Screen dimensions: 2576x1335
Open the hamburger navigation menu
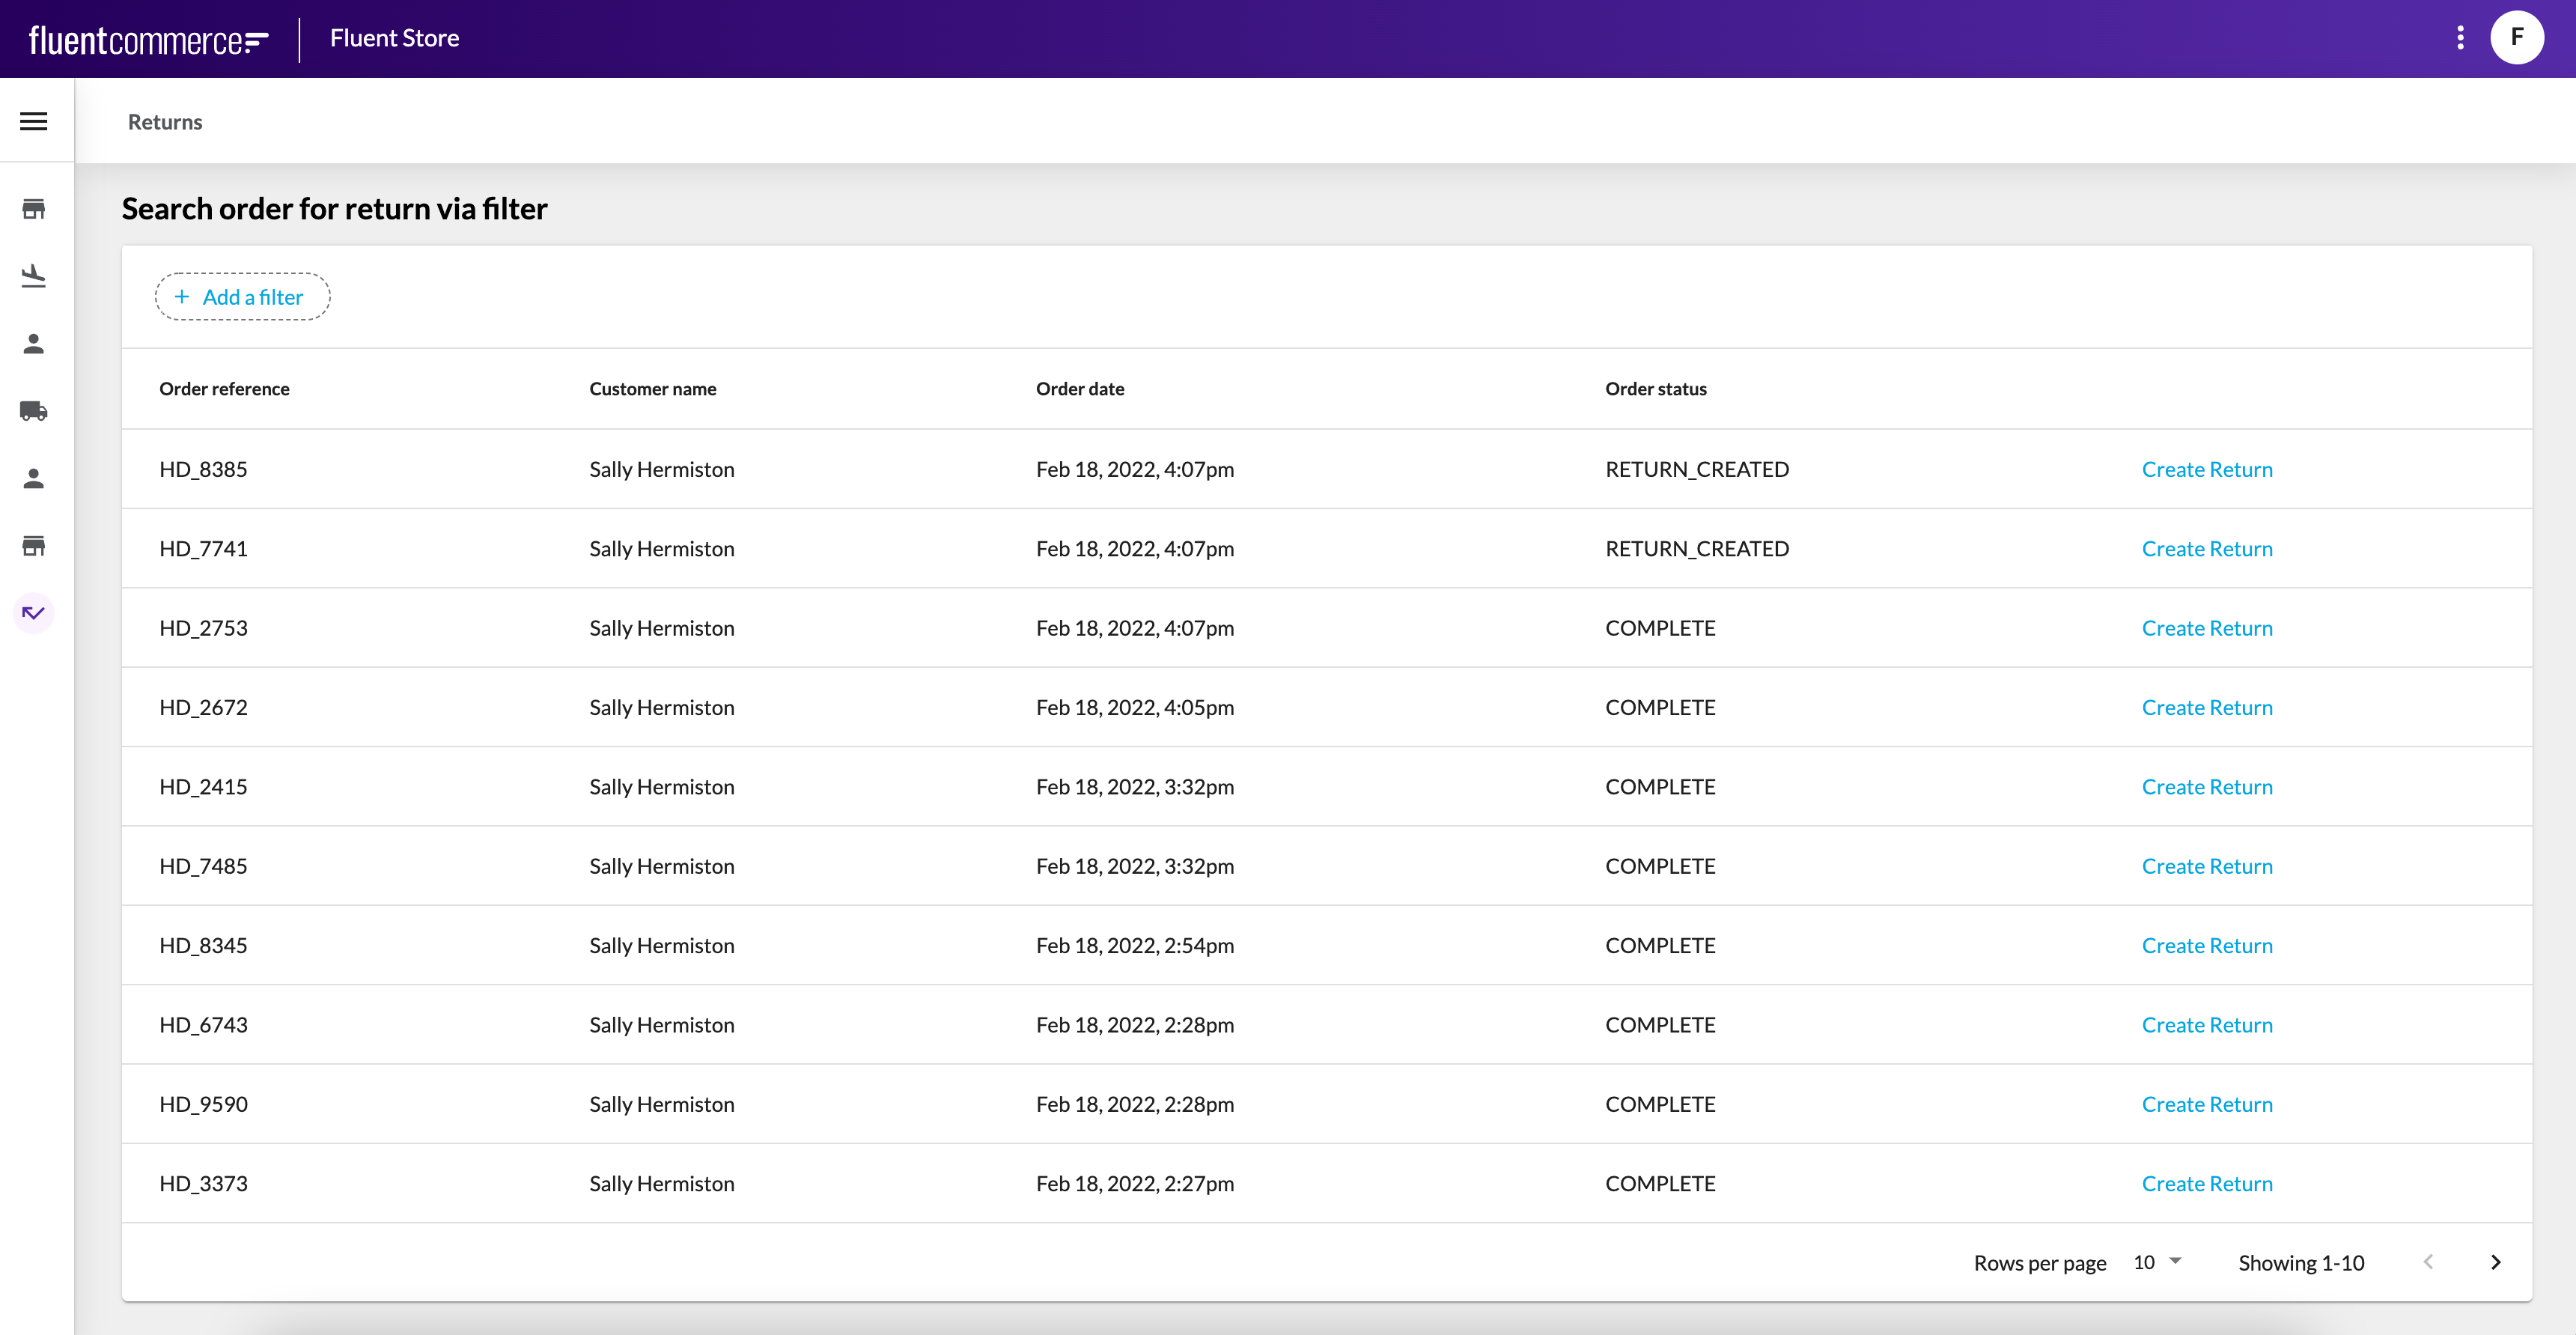[x=34, y=121]
